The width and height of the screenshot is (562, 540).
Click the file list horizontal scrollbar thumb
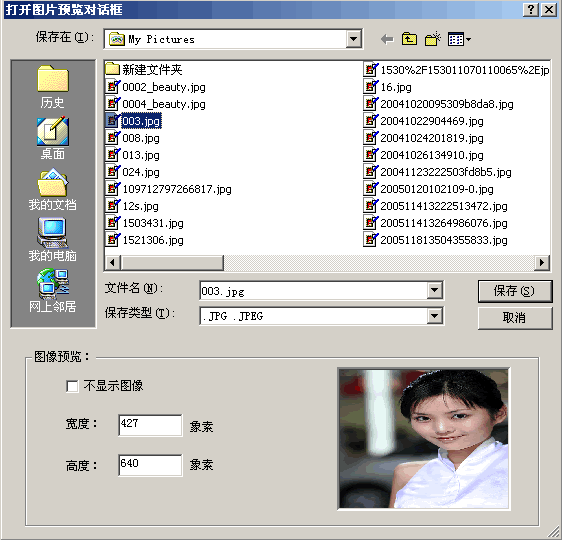coord(172,263)
